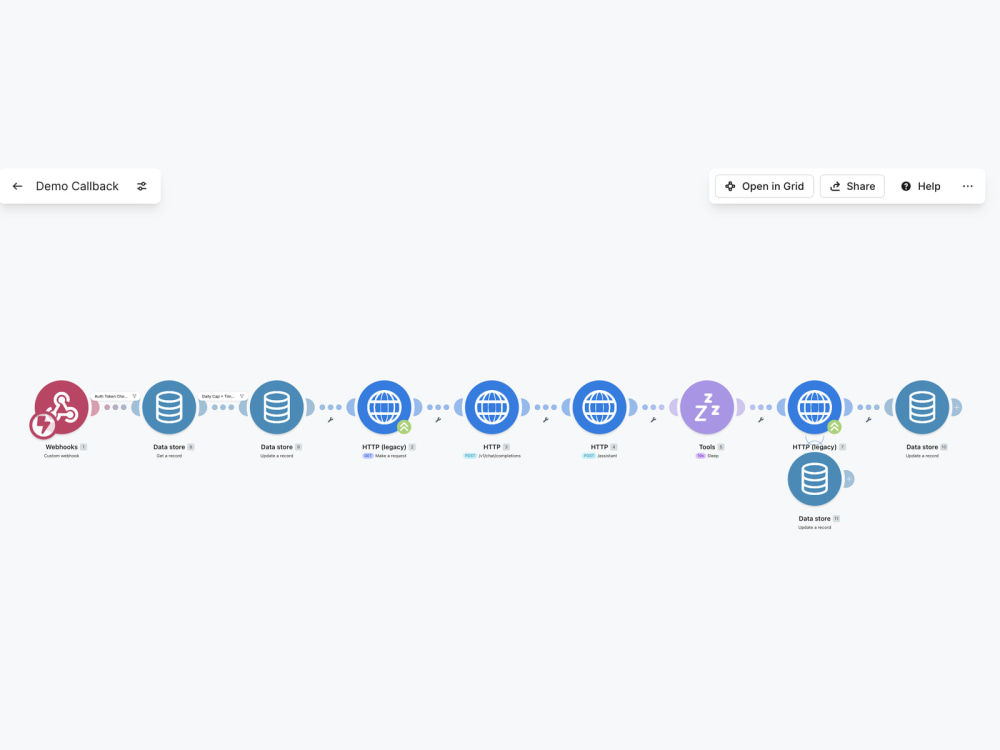Click the instant trigger lightning badge on Webhooks
Image resolution: width=1000 pixels, height=750 pixels.
(43, 425)
